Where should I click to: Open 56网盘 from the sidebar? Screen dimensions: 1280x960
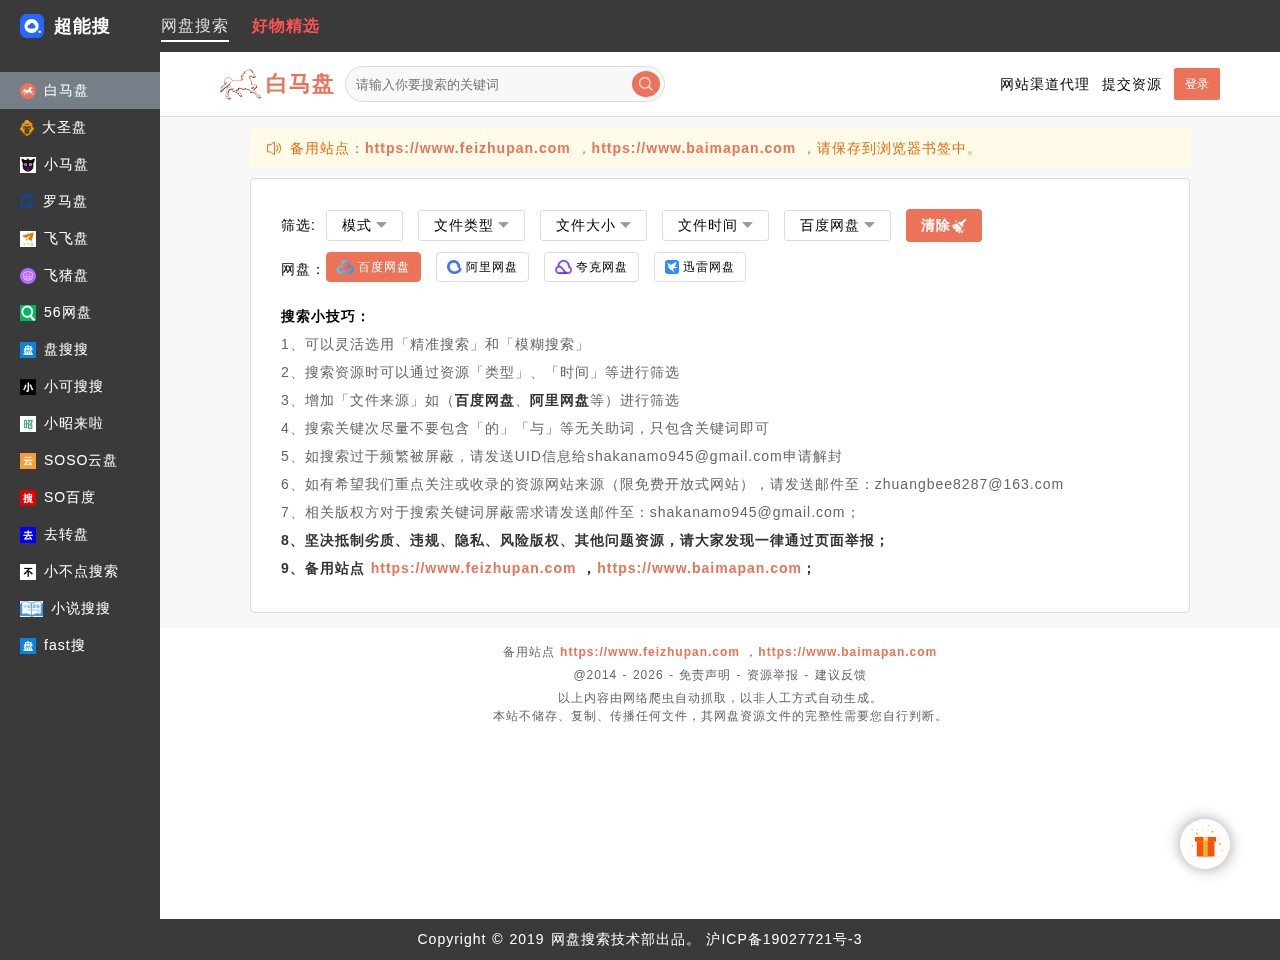28,312
